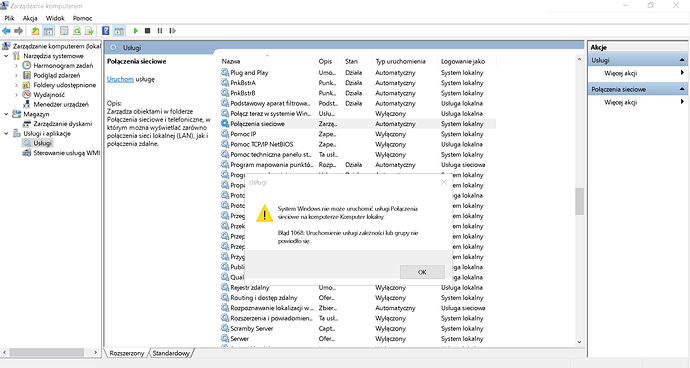Collapse the Narzędzia systemowe tree node
The width and height of the screenshot is (690, 368).
(6, 56)
